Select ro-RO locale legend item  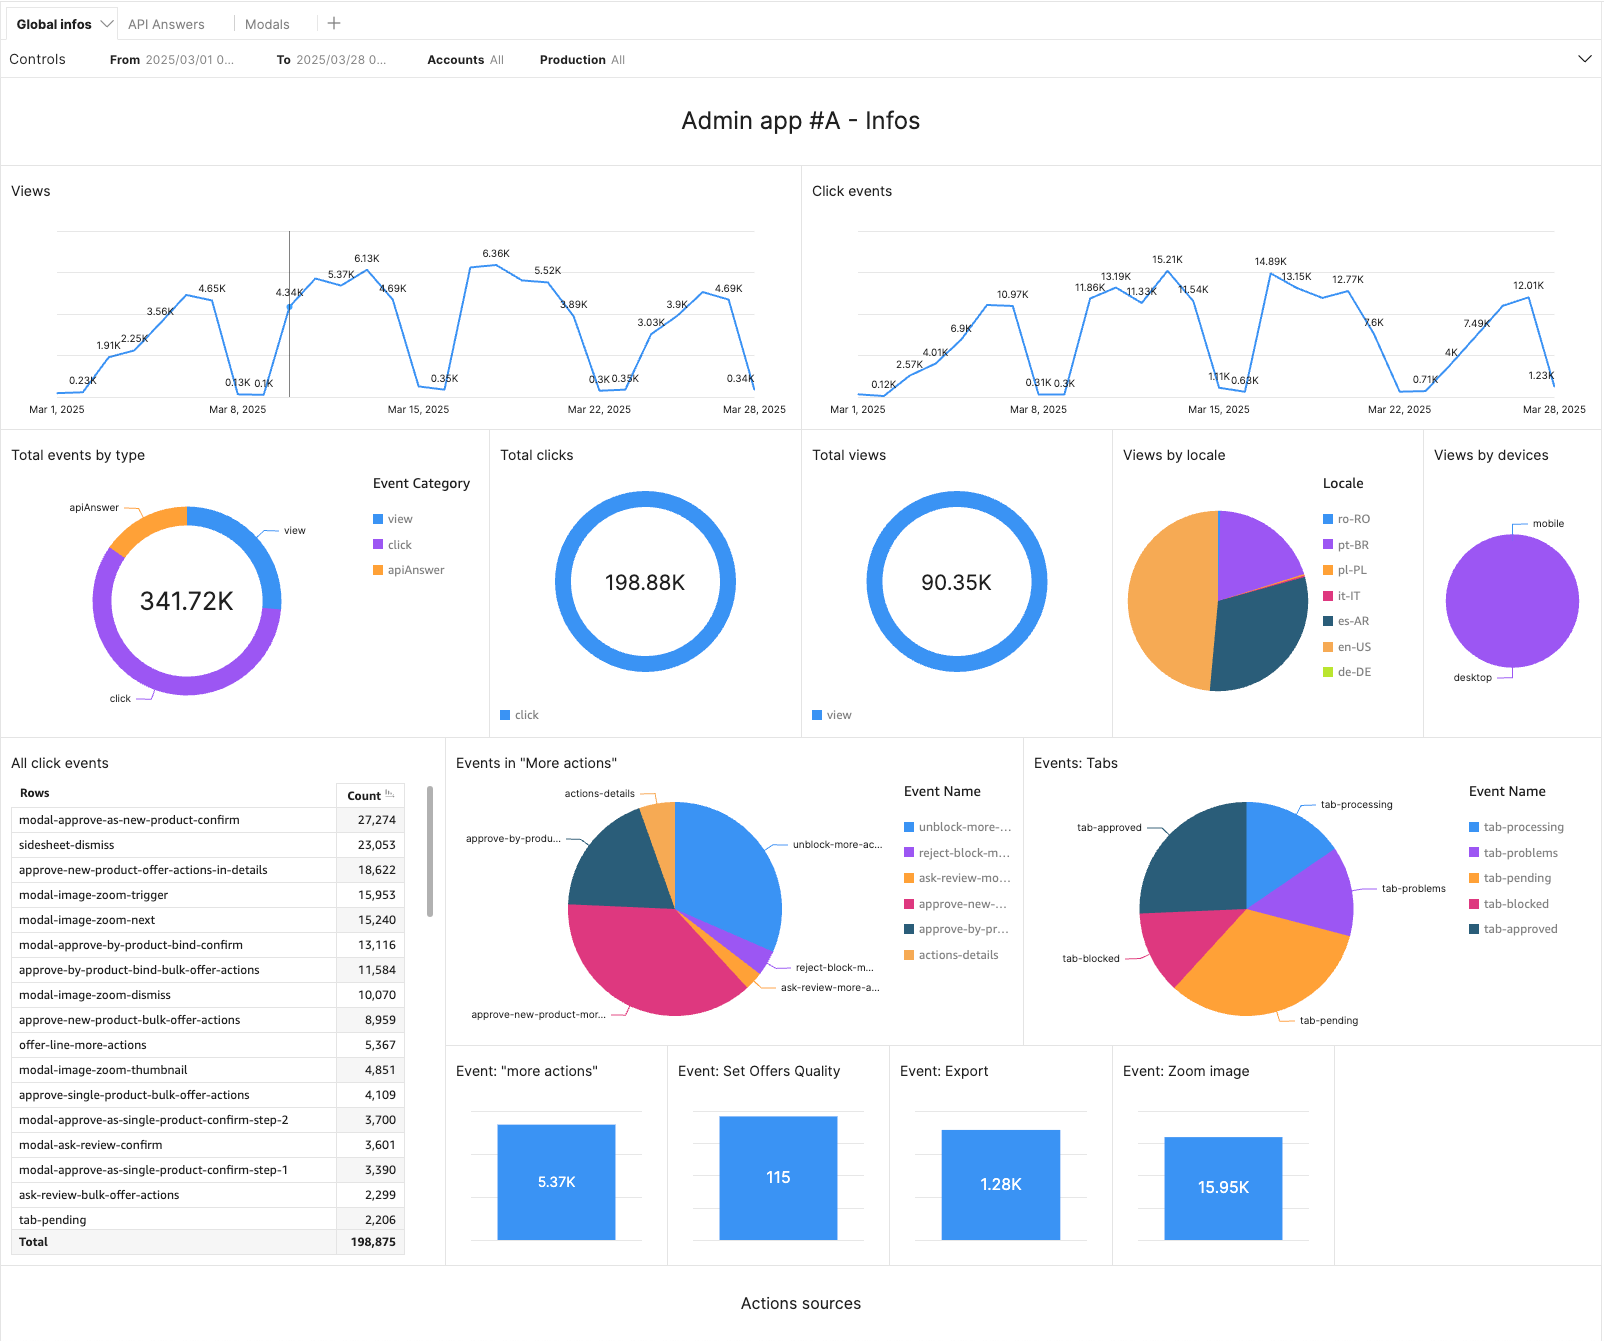(x=1347, y=519)
